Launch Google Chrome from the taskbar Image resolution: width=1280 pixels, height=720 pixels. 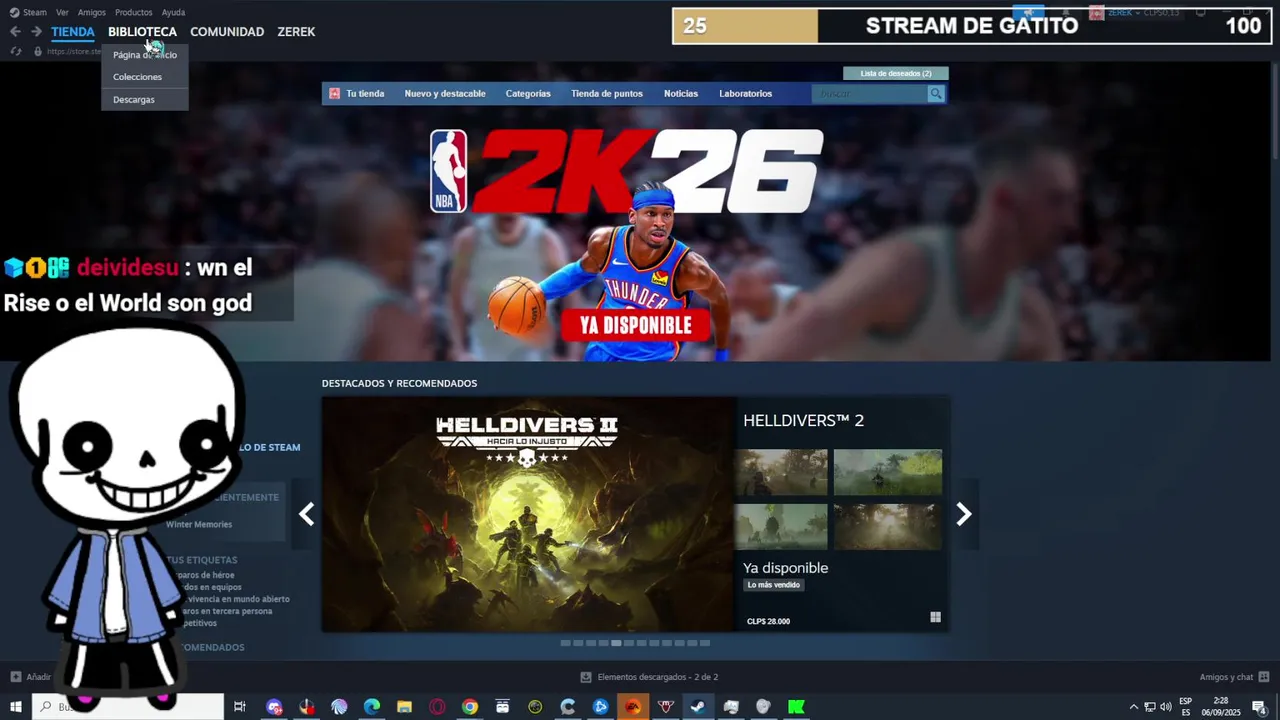470,707
